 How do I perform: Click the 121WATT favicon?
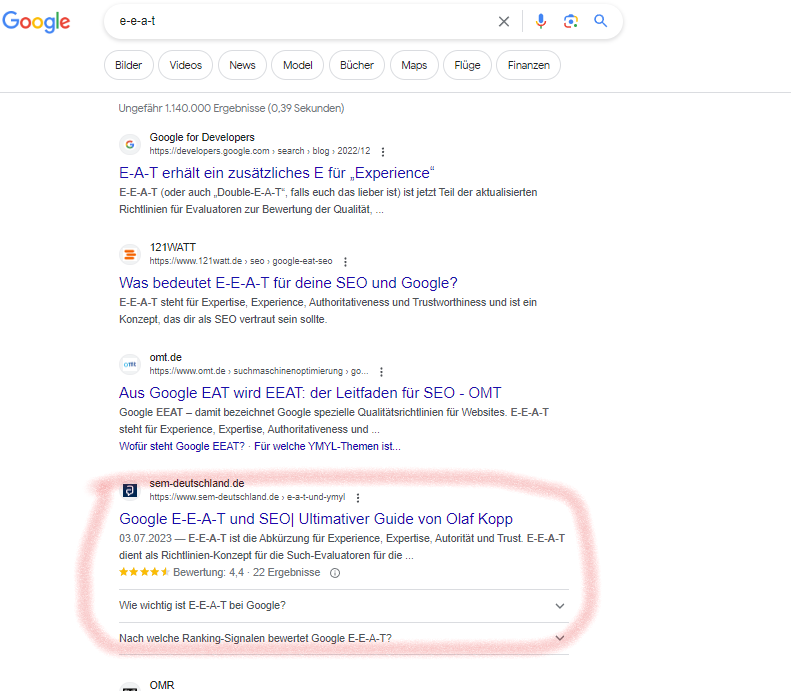click(x=130, y=254)
